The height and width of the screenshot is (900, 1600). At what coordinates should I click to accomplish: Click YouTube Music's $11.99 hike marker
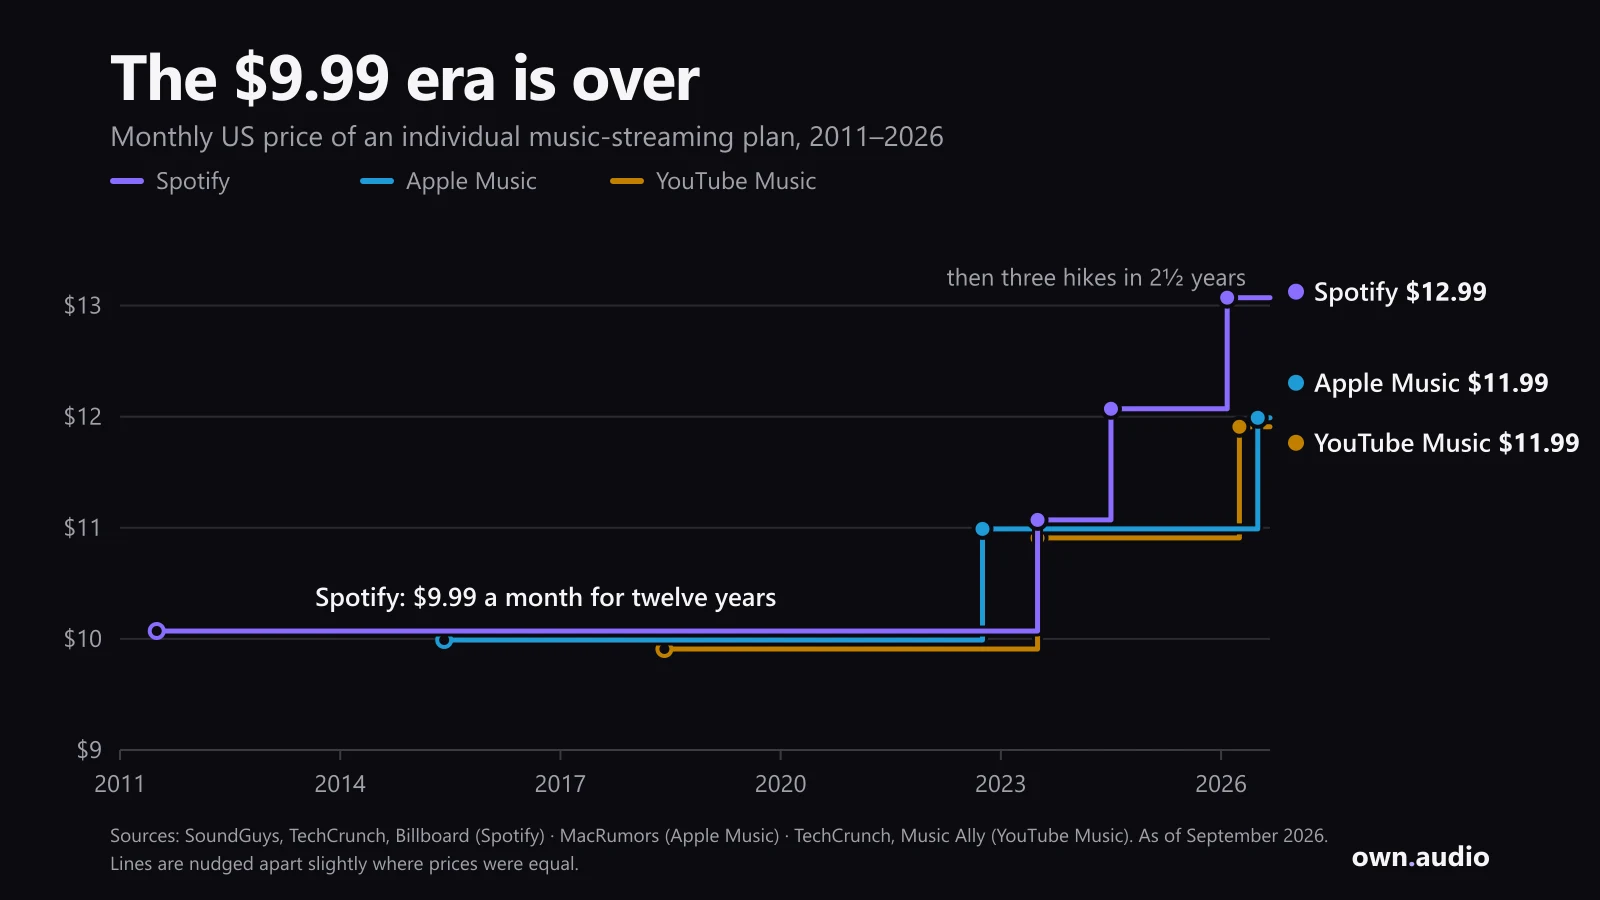(1239, 427)
